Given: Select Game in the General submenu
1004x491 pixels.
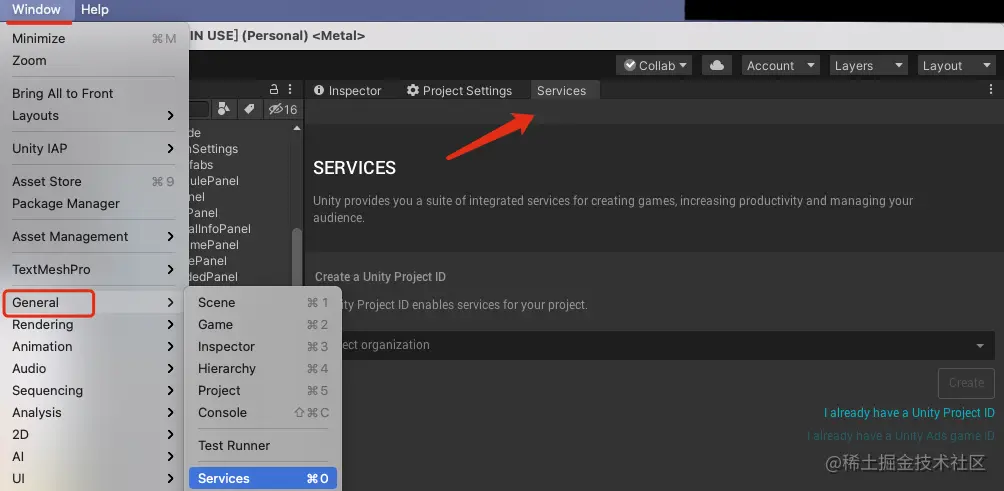Looking at the screenshot, I should tap(263, 325).
